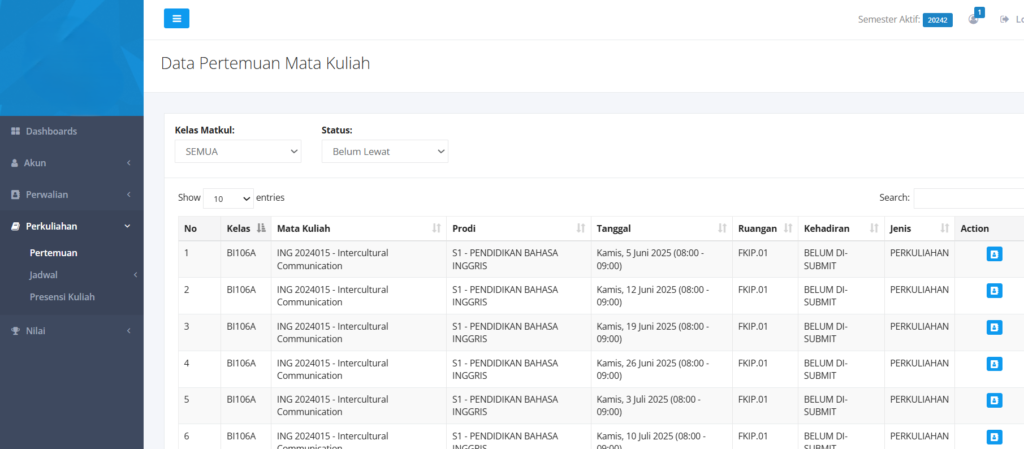Open action button for 19 Juni 2025 meeting
1024x449 pixels.
click(994, 327)
